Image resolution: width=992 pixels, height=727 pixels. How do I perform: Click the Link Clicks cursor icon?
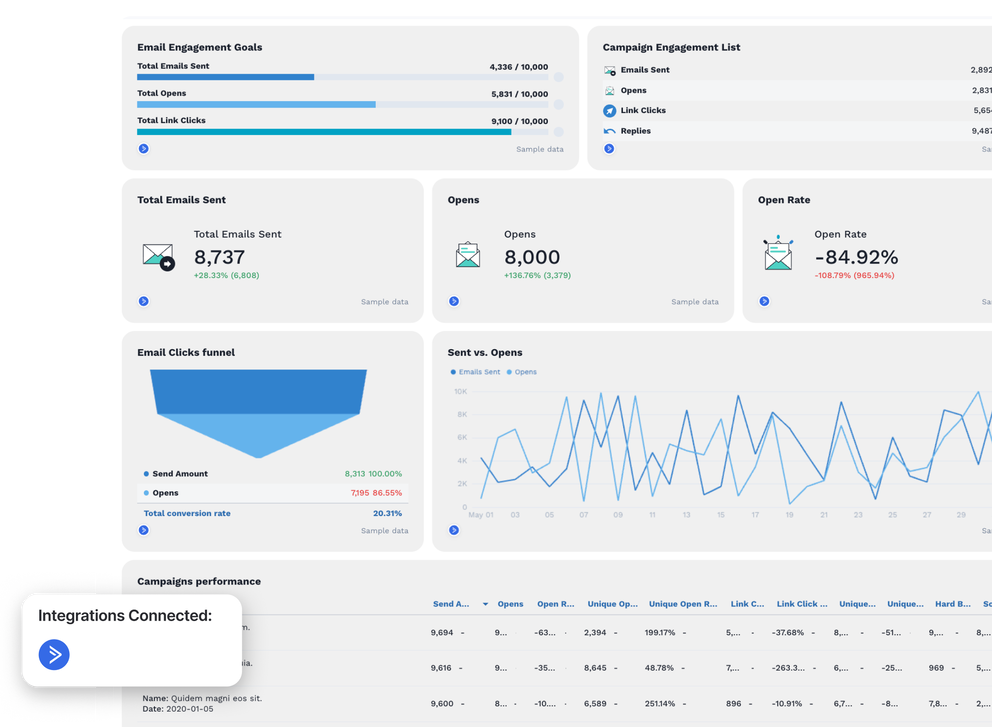coord(609,111)
